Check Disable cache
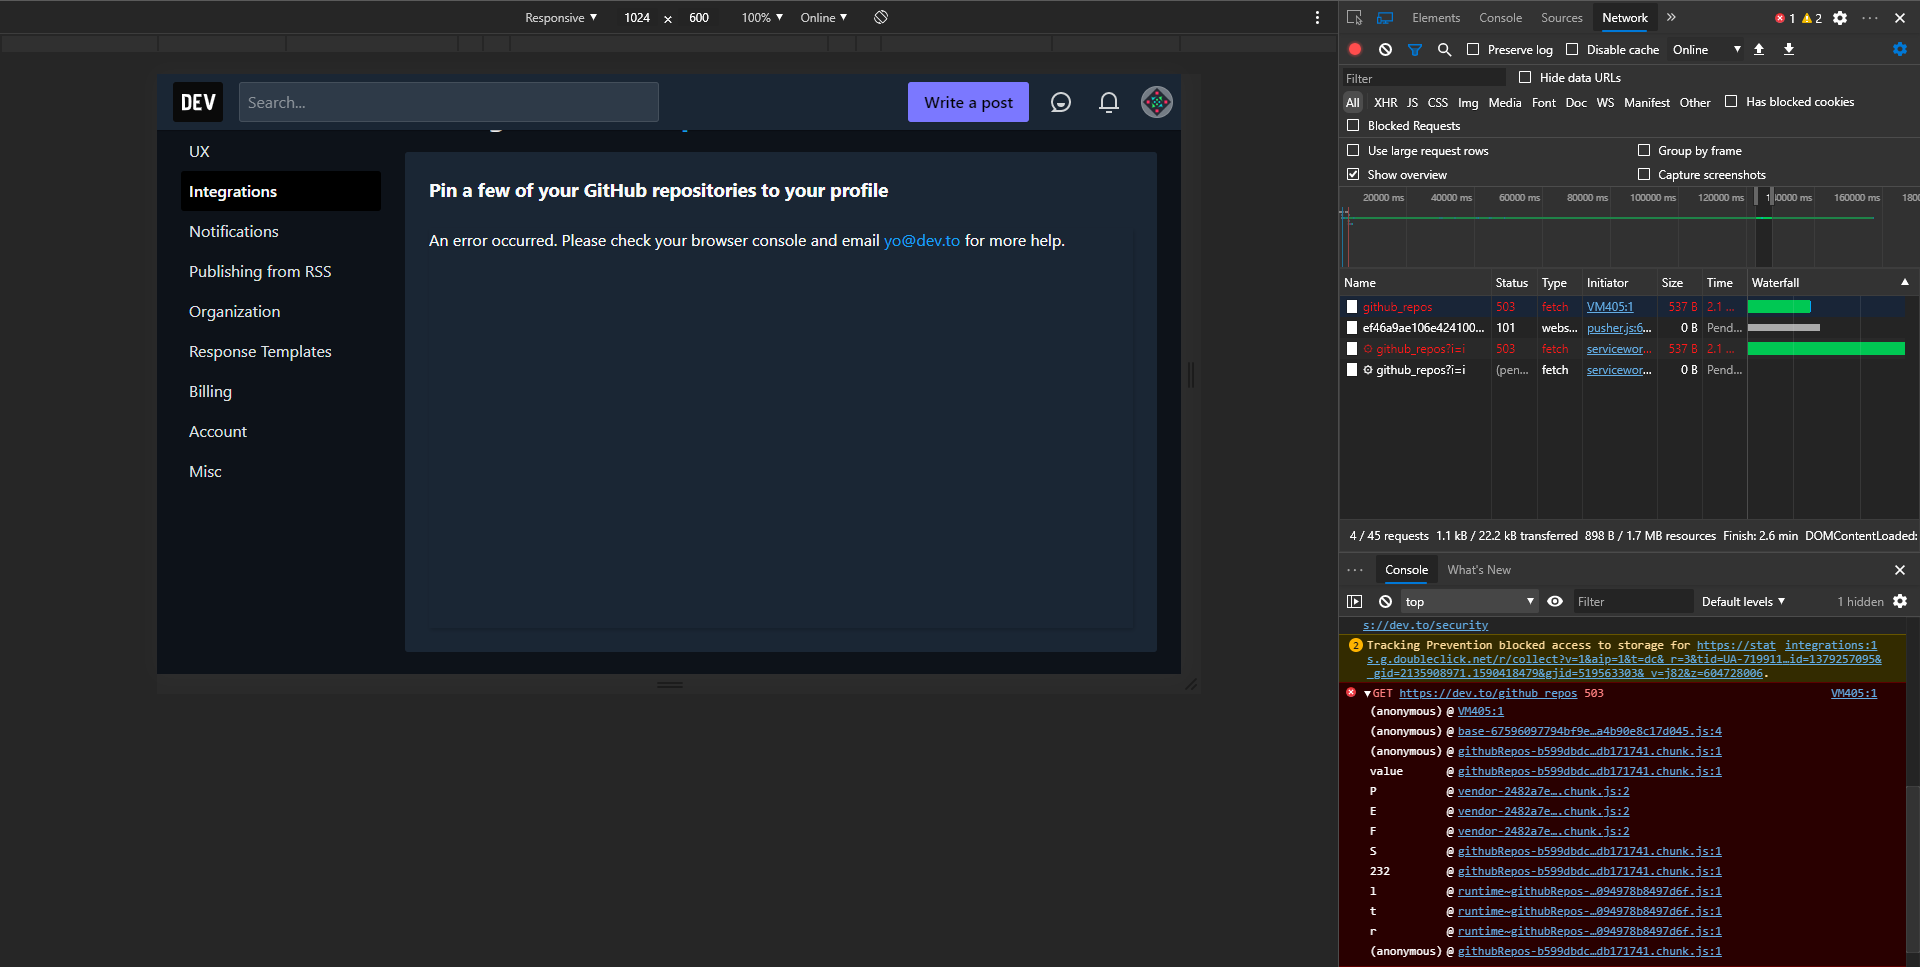 click(x=1572, y=49)
